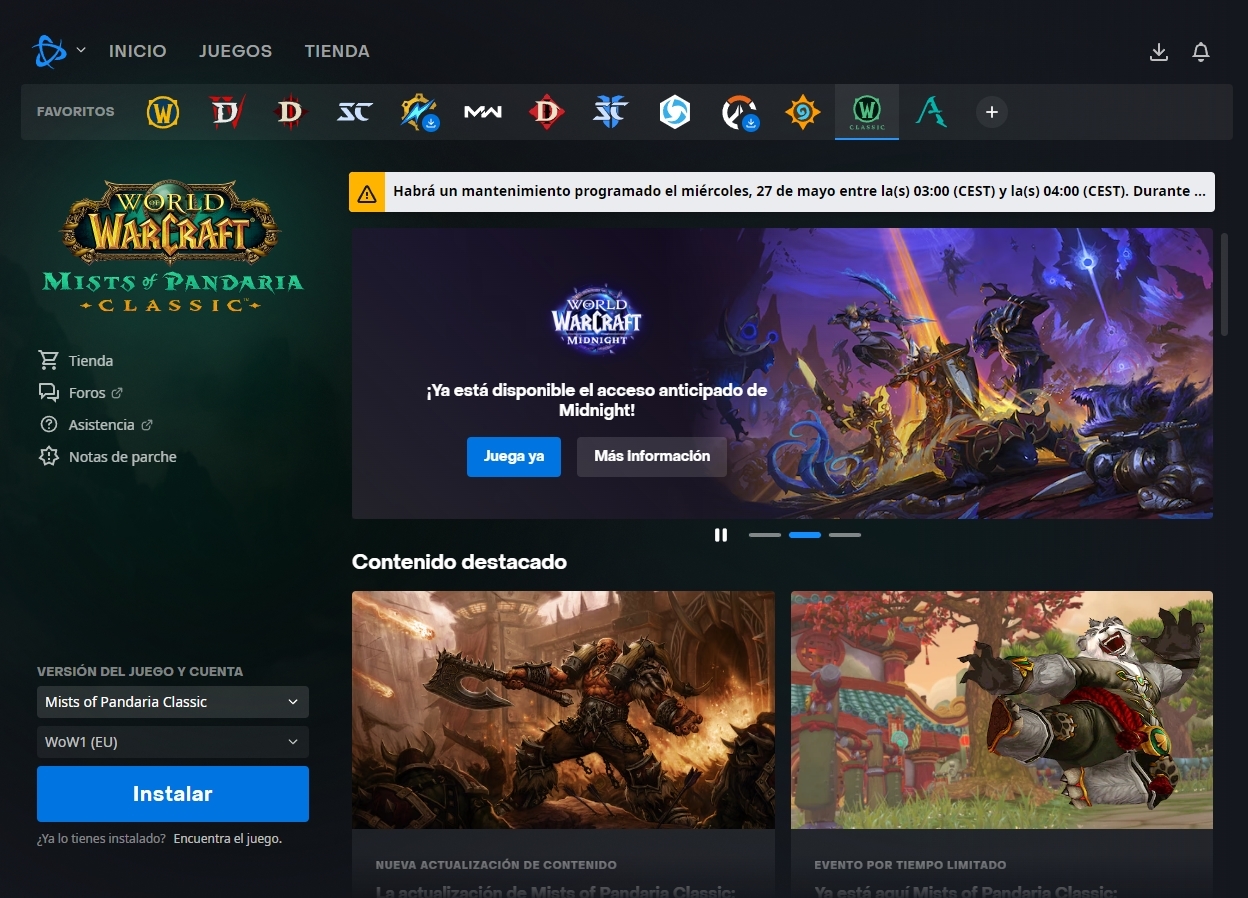This screenshot has width=1248, height=898.
Task: Expand the Mists of Pandaria Classic version dropdown
Action: (173, 702)
